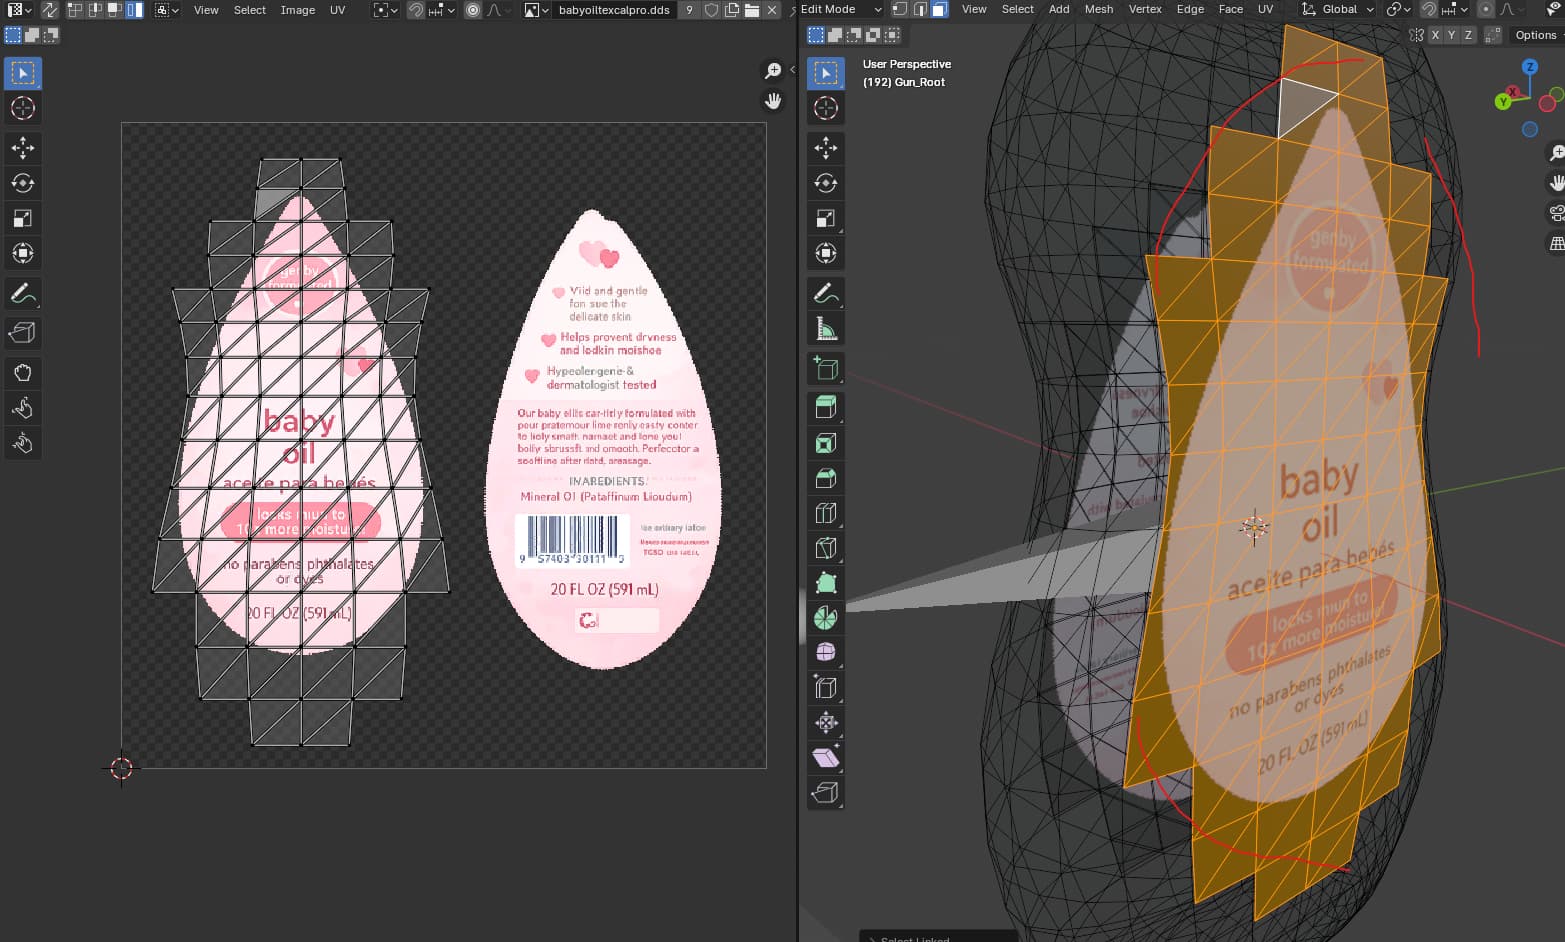Click the babyoiltexcalpro.dds image name field

tap(613, 10)
